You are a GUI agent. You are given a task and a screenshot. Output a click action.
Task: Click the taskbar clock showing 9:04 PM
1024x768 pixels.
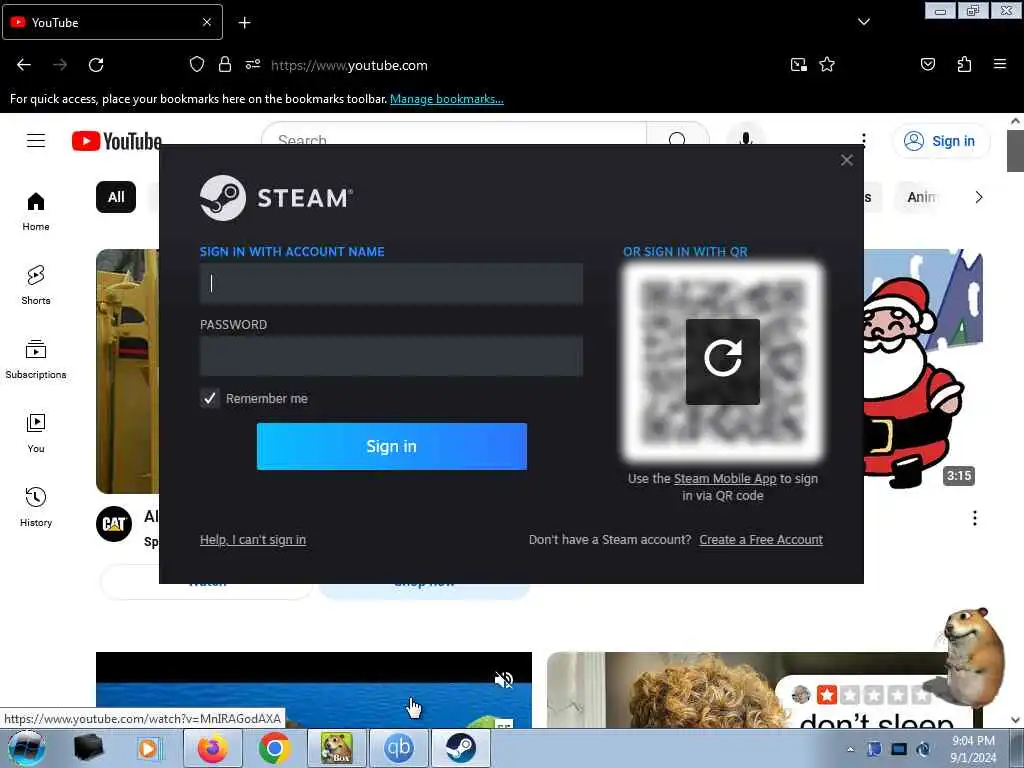click(x=973, y=749)
